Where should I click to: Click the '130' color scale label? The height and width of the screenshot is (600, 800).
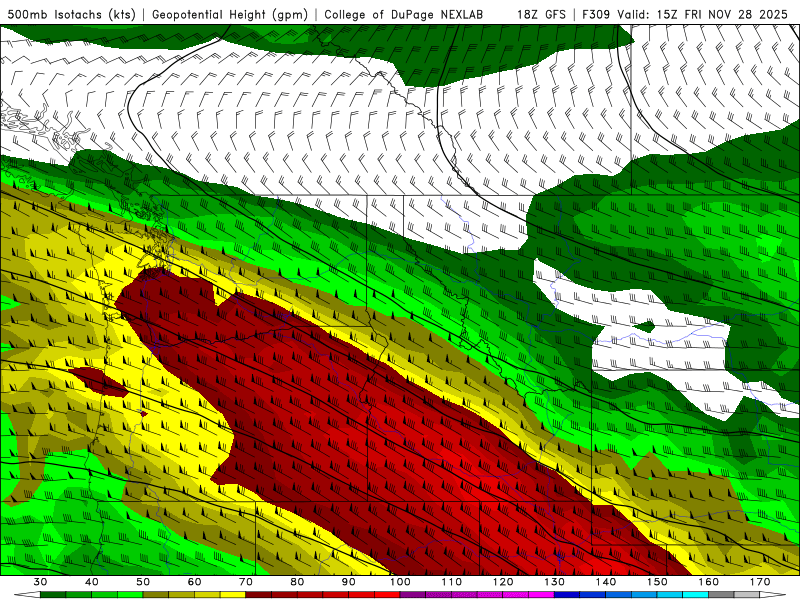[x=554, y=582]
